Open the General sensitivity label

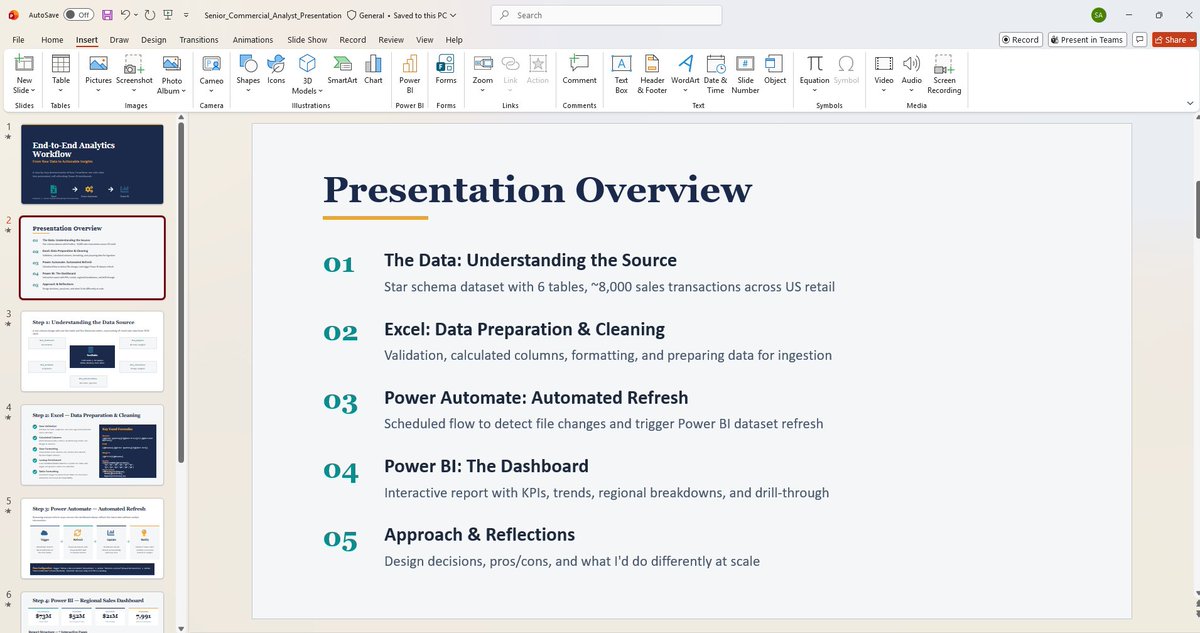point(365,15)
